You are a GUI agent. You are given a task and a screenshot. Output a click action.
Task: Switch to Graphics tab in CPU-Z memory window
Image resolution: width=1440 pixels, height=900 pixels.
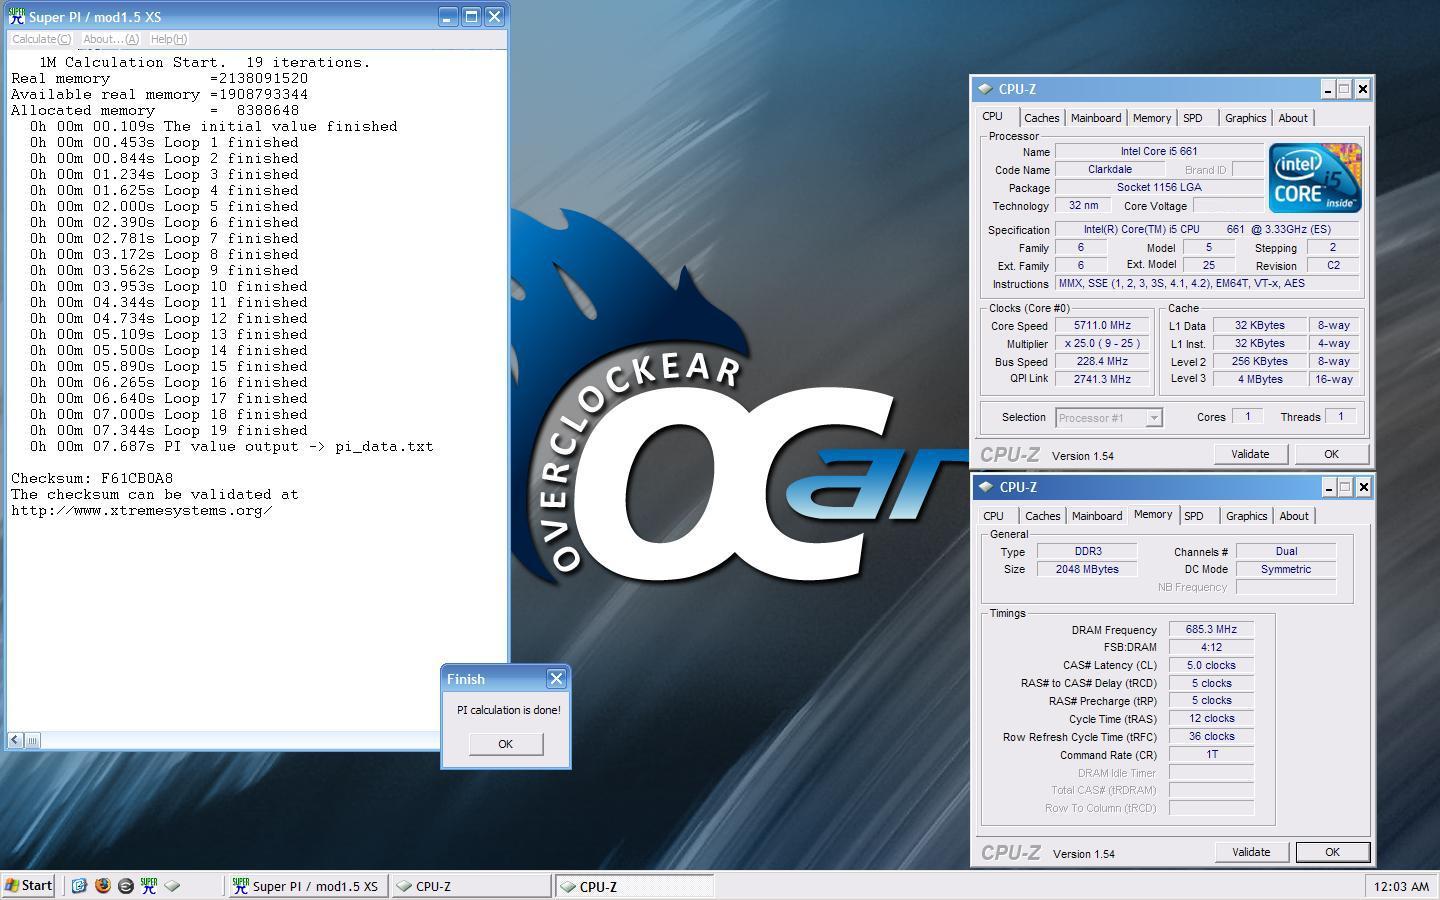click(x=1246, y=516)
